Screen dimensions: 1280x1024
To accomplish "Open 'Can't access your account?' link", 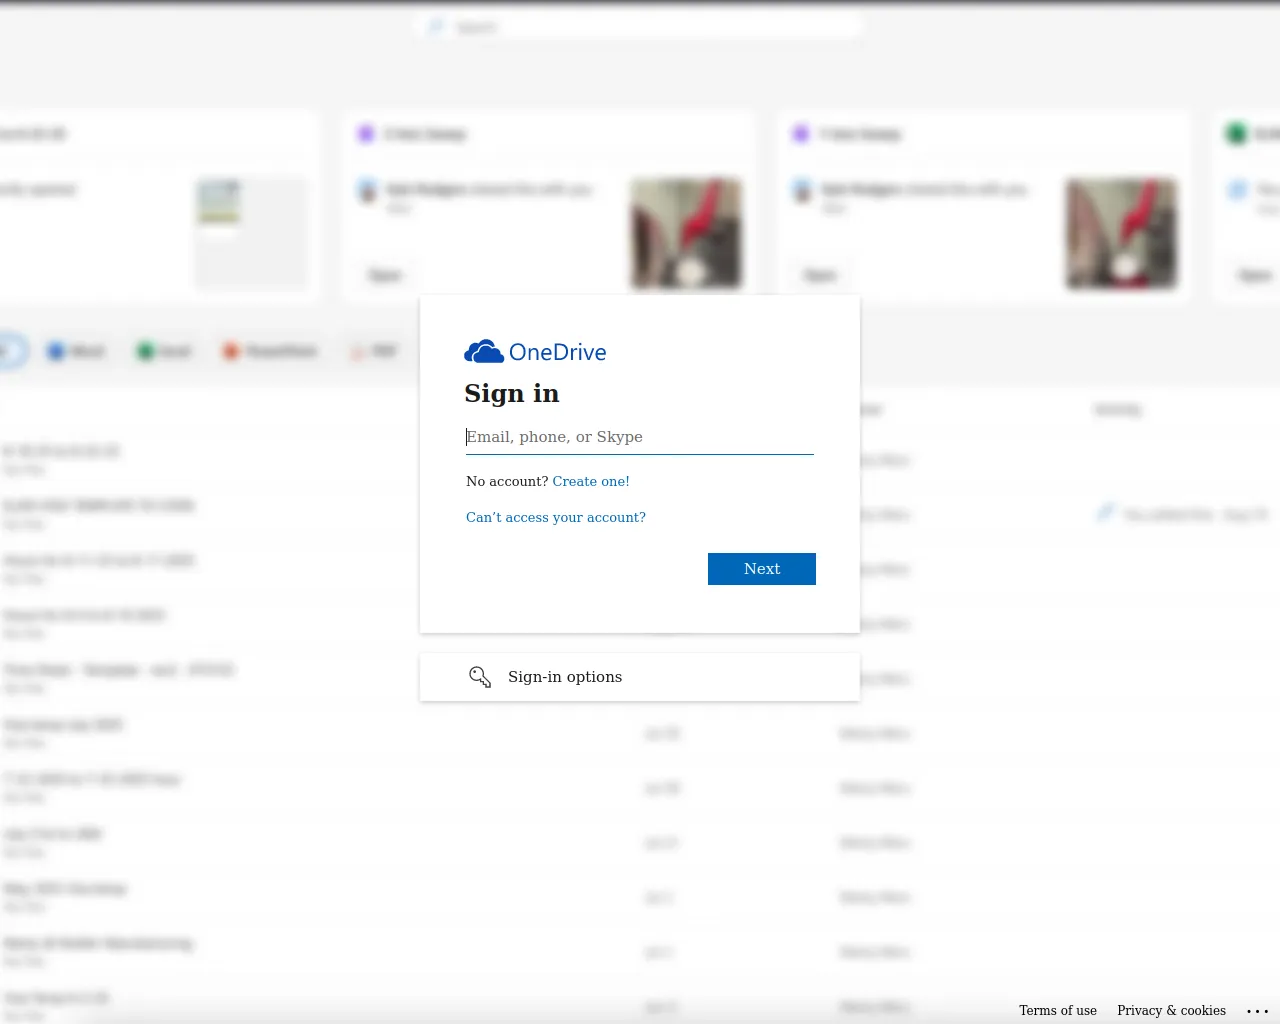I will pos(556,517).
